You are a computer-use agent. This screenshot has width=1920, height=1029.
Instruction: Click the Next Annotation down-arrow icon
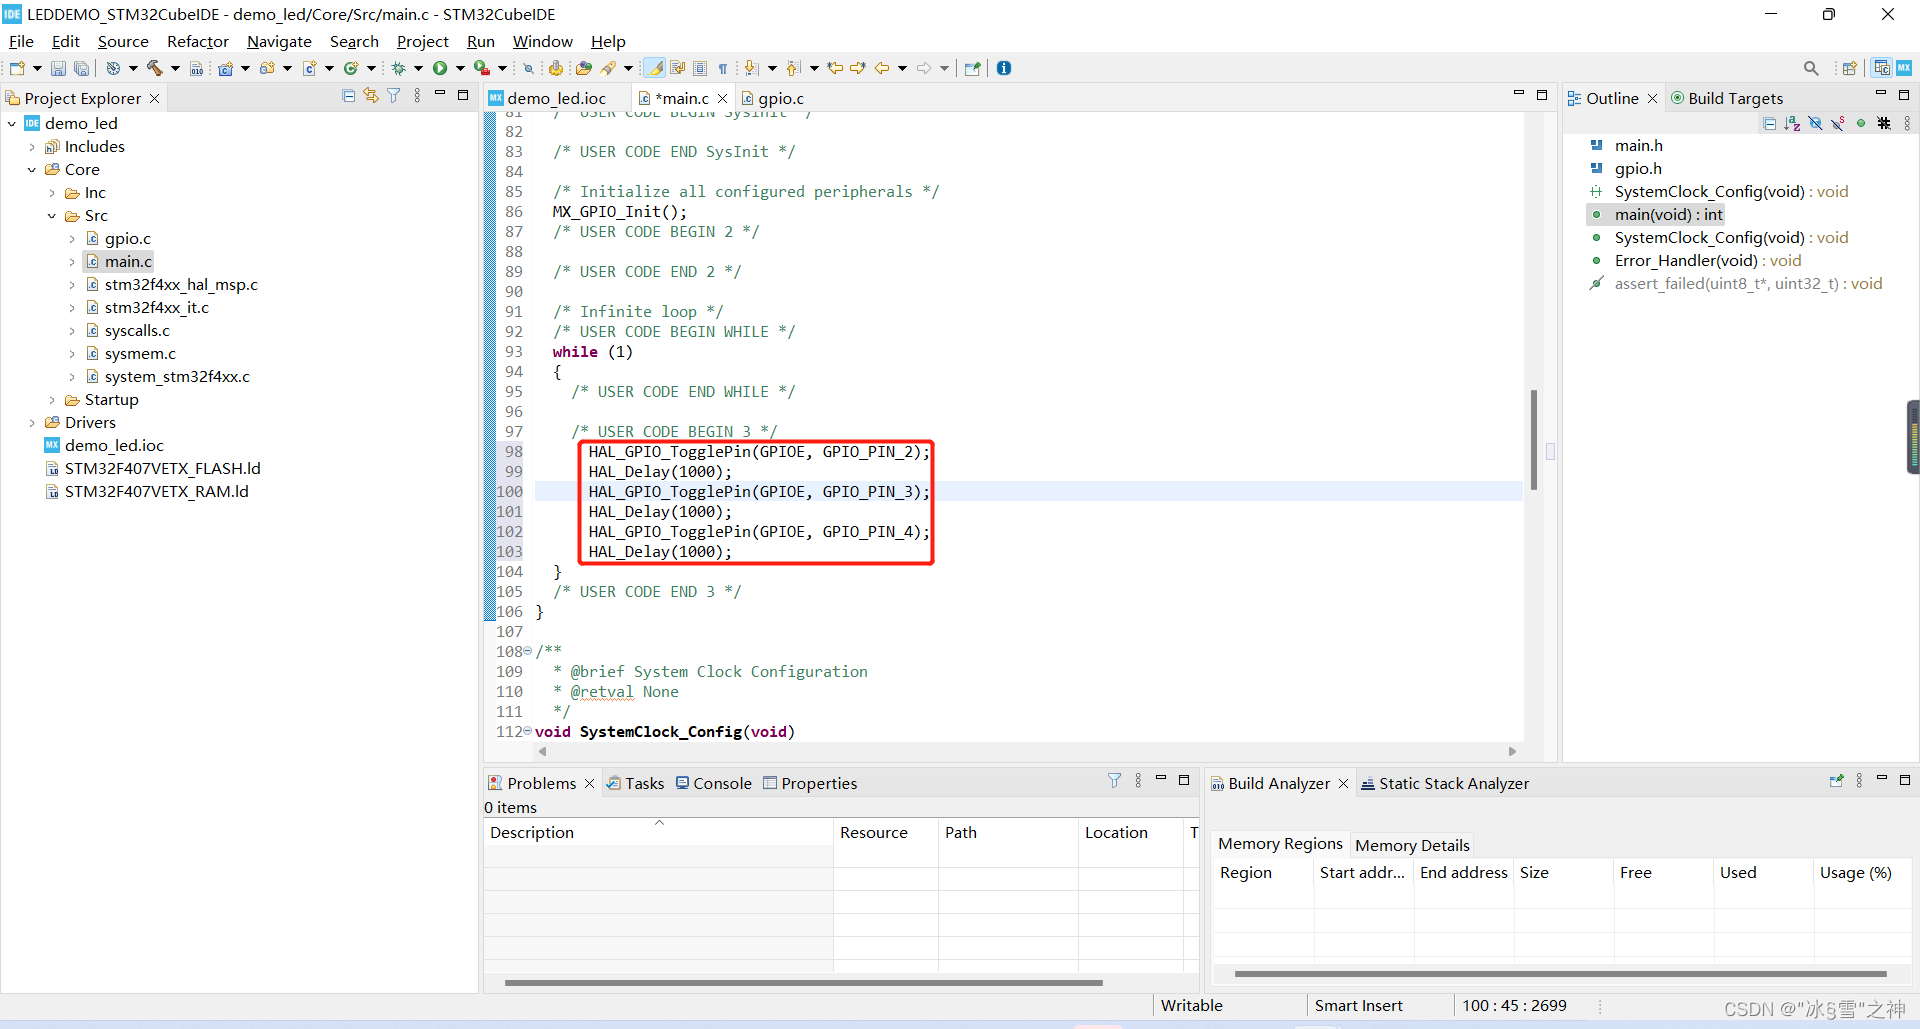[x=751, y=68]
